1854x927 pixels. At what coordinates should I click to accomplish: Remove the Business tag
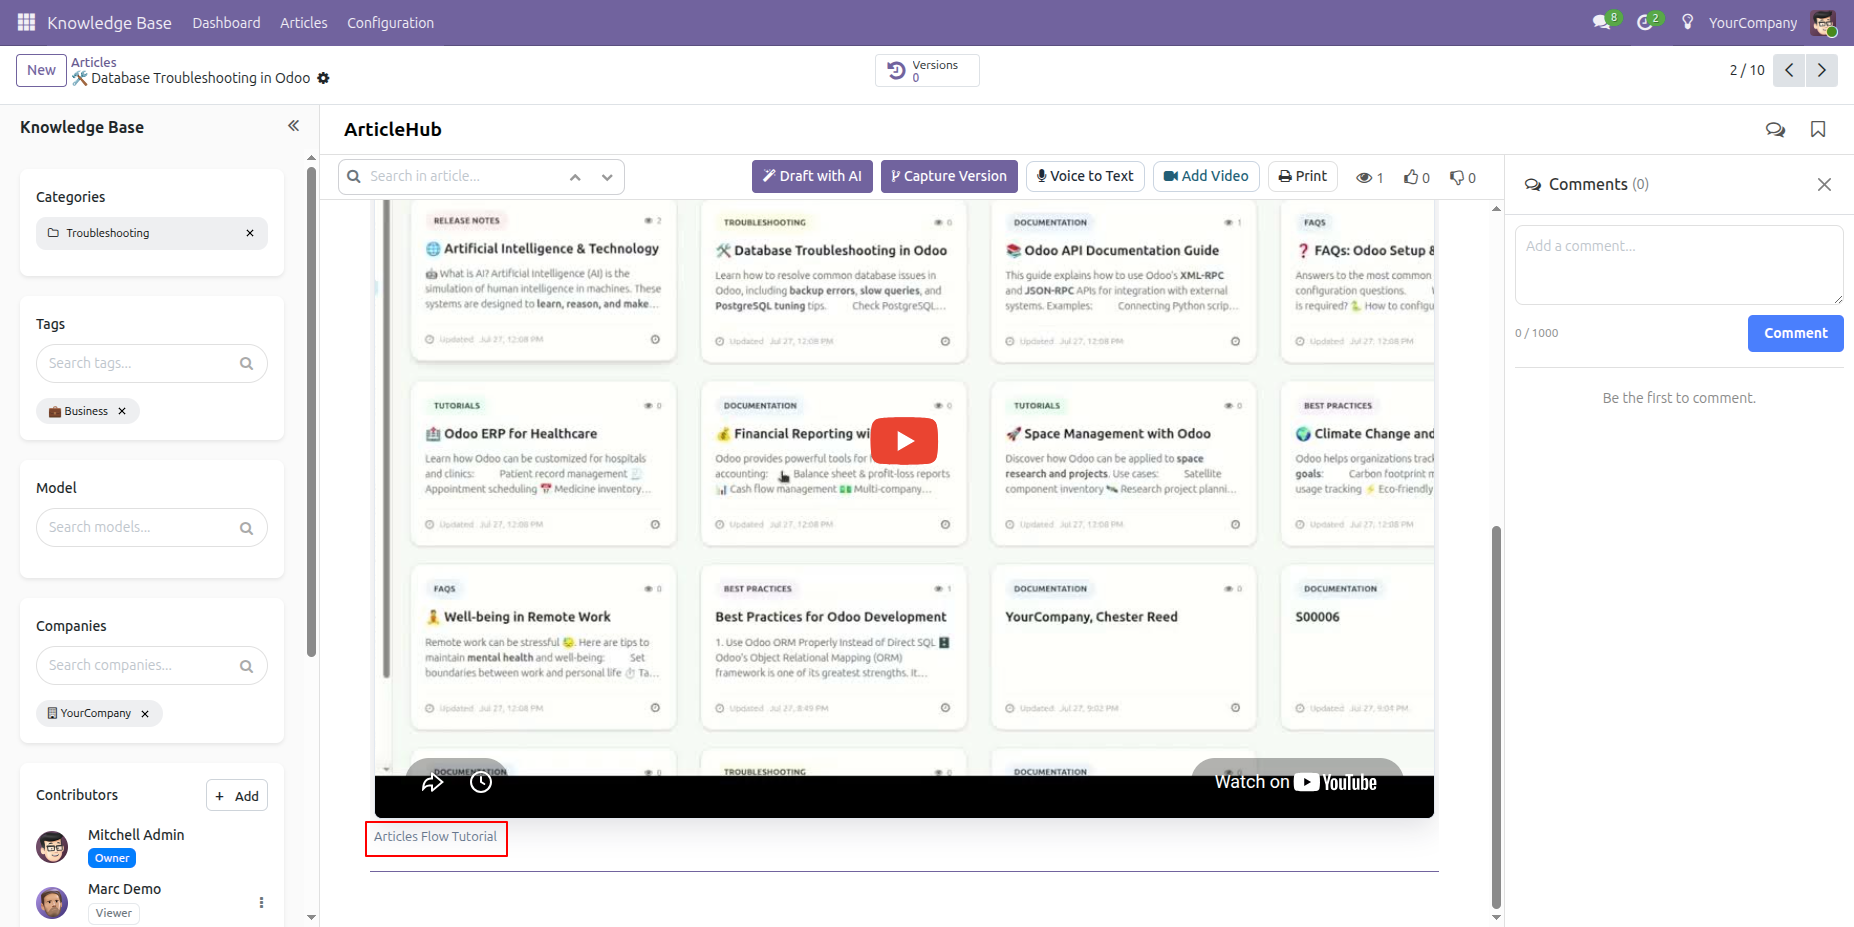click(x=122, y=411)
